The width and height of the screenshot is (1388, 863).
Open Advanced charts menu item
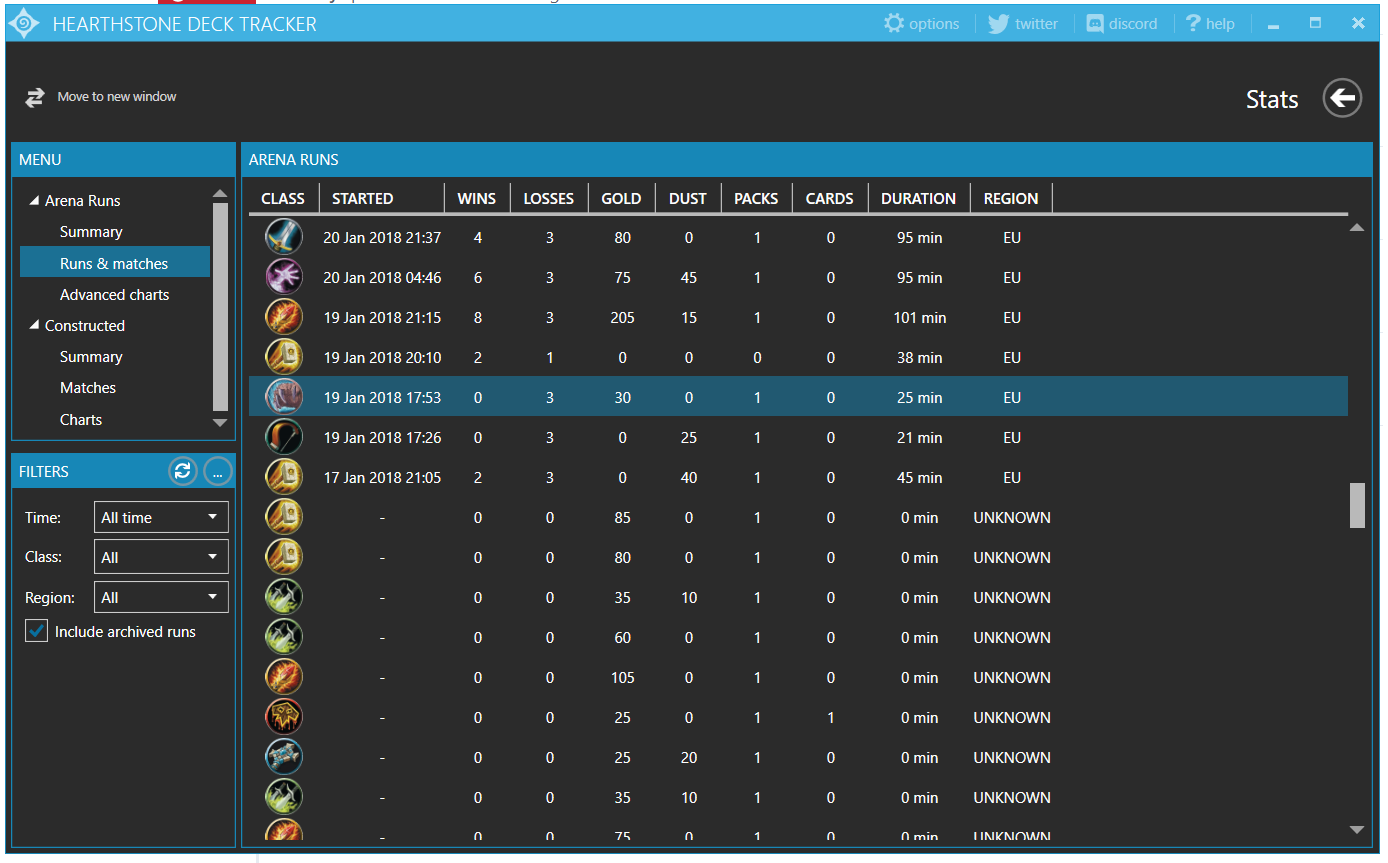point(114,295)
